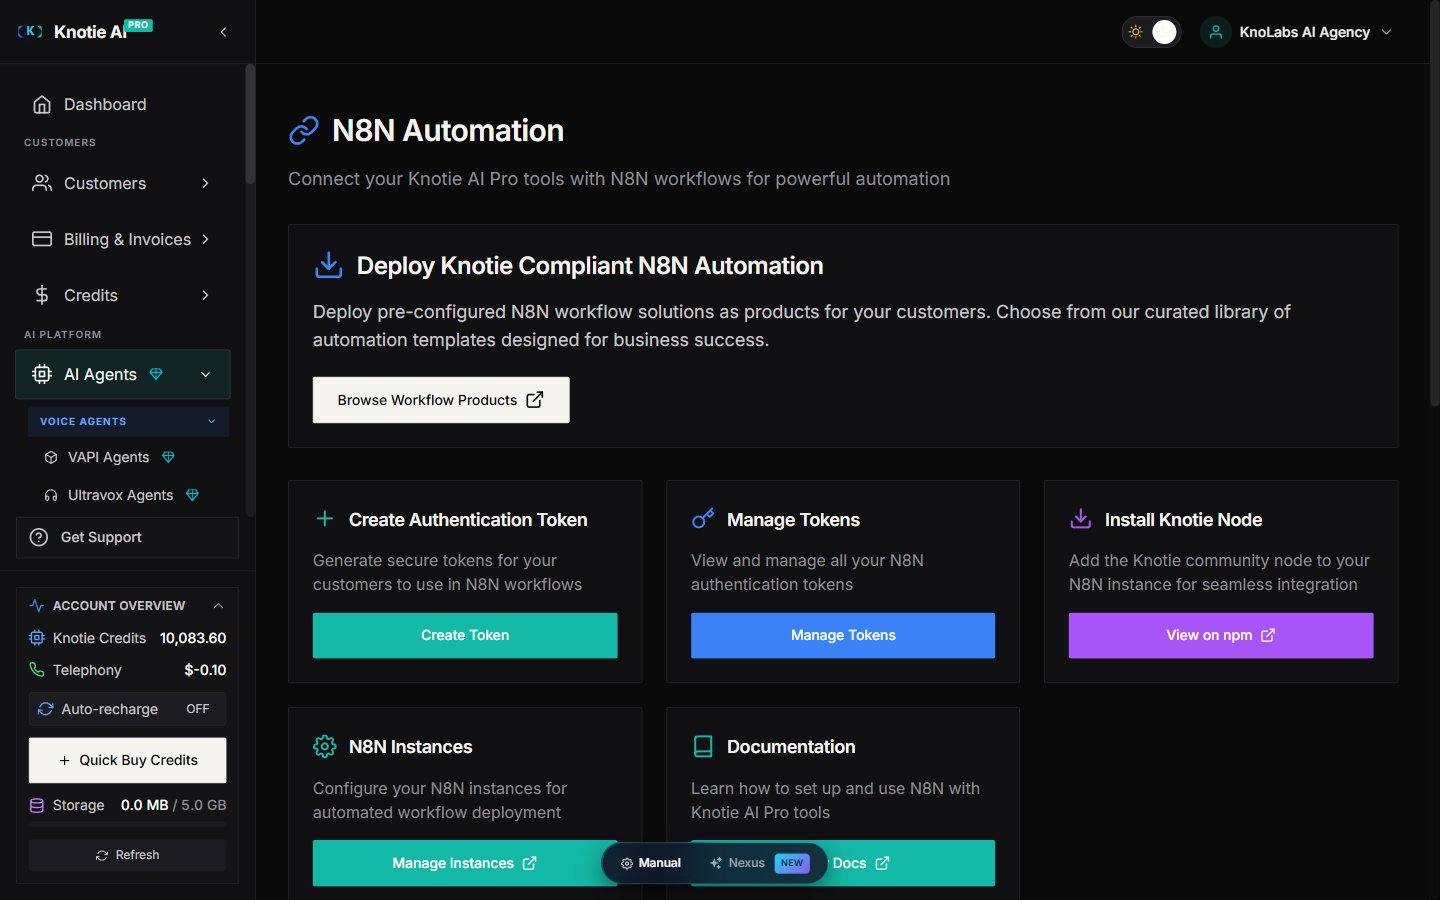Click the Credits dollar icon
This screenshot has width=1440, height=900.
41,295
